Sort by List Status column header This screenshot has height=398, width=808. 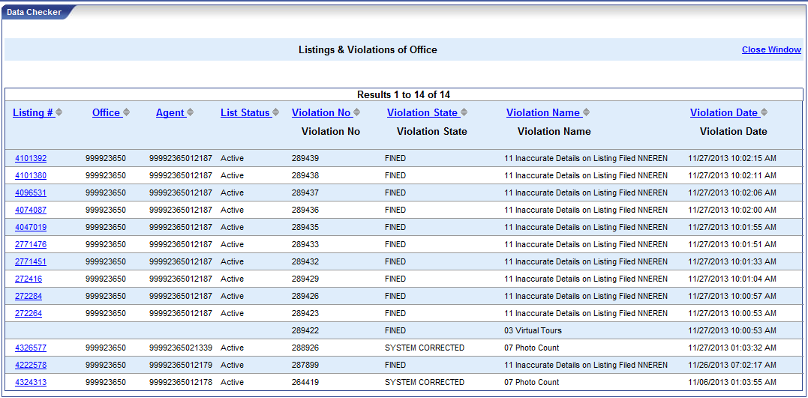pyautogui.click(x=245, y=112)
